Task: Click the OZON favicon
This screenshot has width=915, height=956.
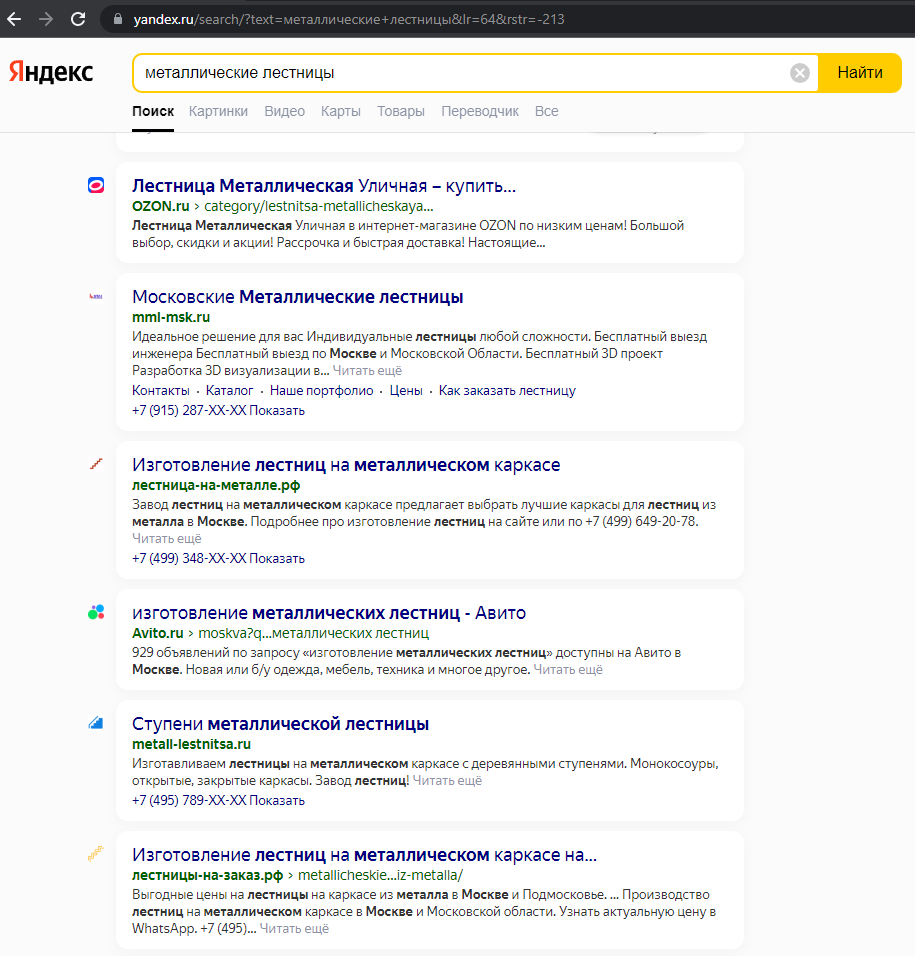Action: click(x=96, y=185)
